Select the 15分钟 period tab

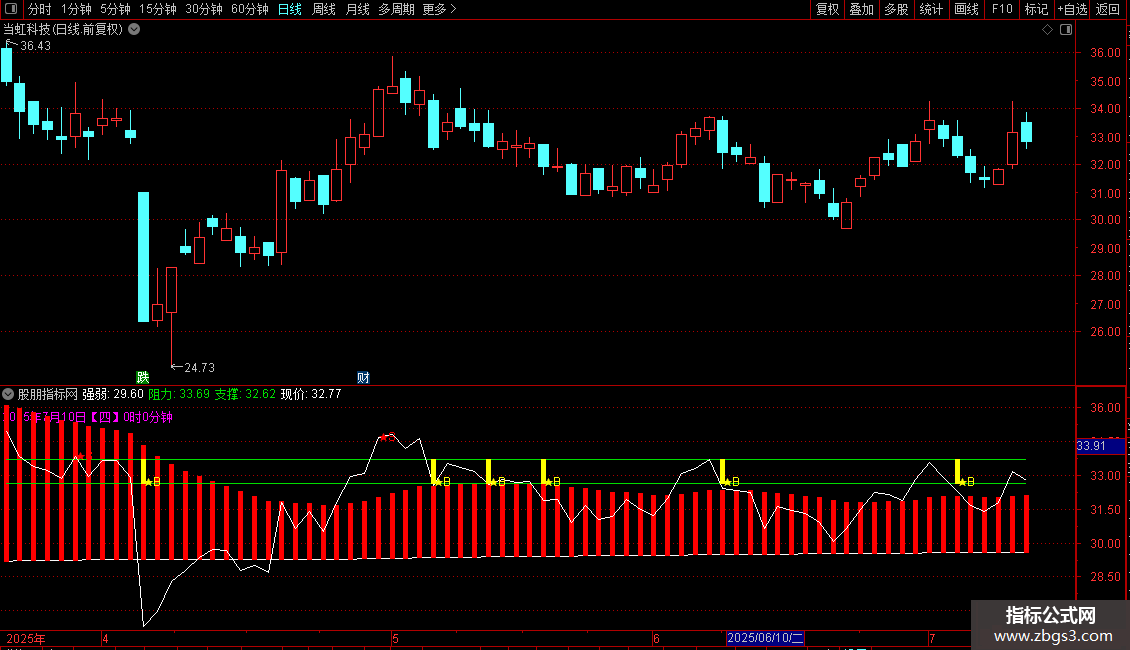pos(158,9)
